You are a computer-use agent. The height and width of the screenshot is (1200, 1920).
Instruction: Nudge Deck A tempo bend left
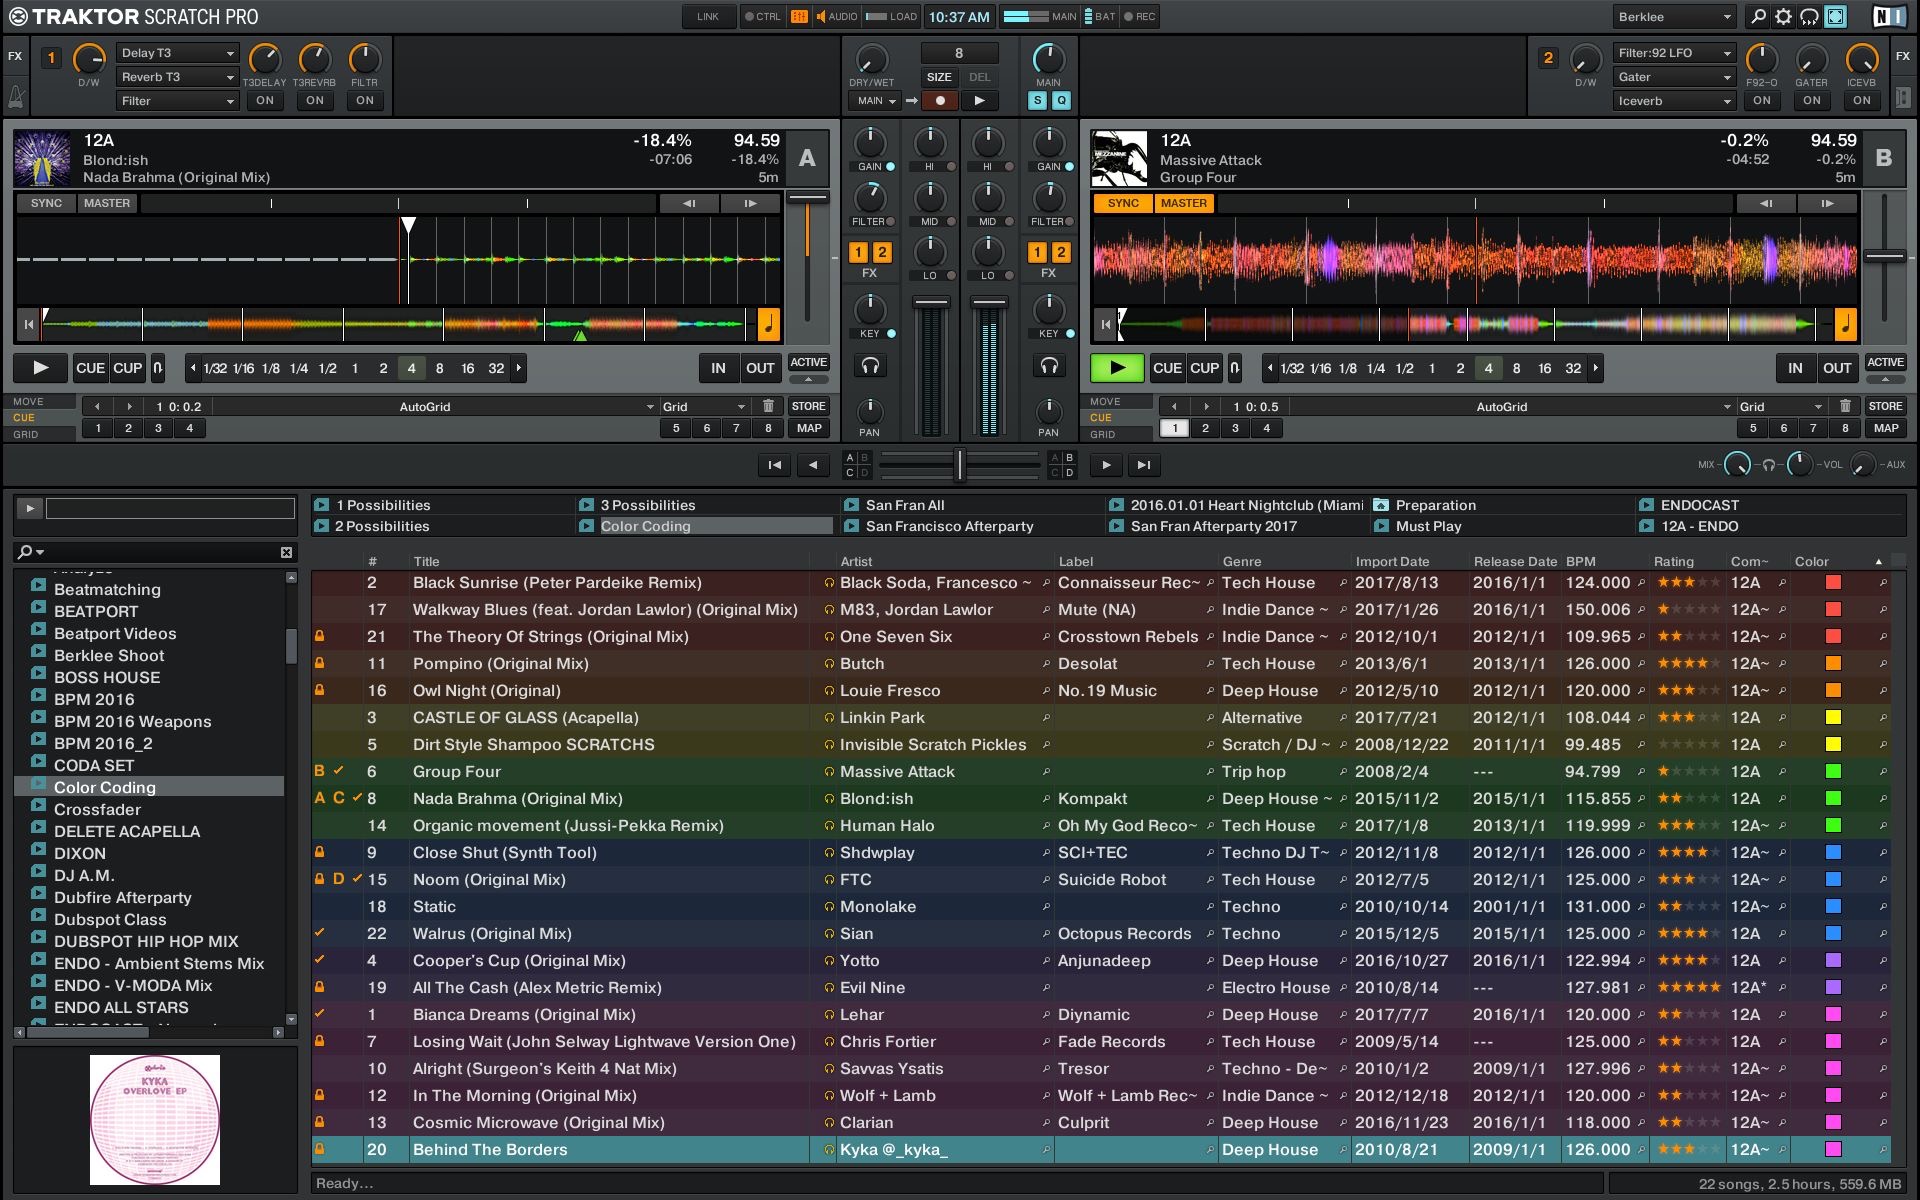689,203
